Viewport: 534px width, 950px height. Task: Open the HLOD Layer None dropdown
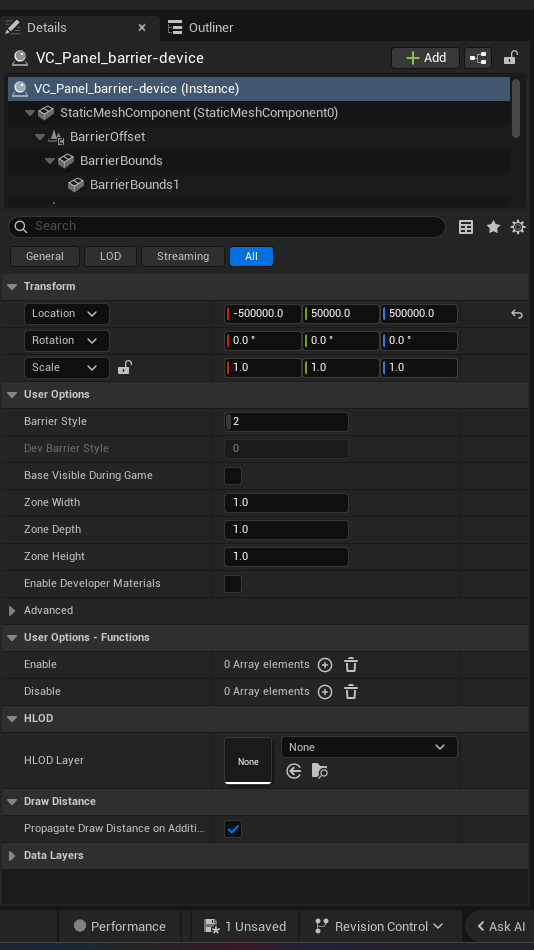[369, 748]
